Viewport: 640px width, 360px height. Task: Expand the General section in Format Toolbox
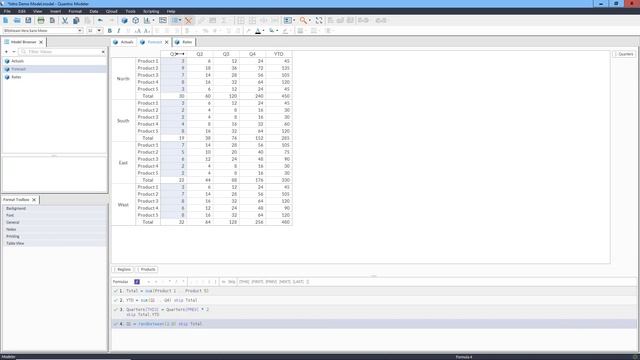[55, 222]
